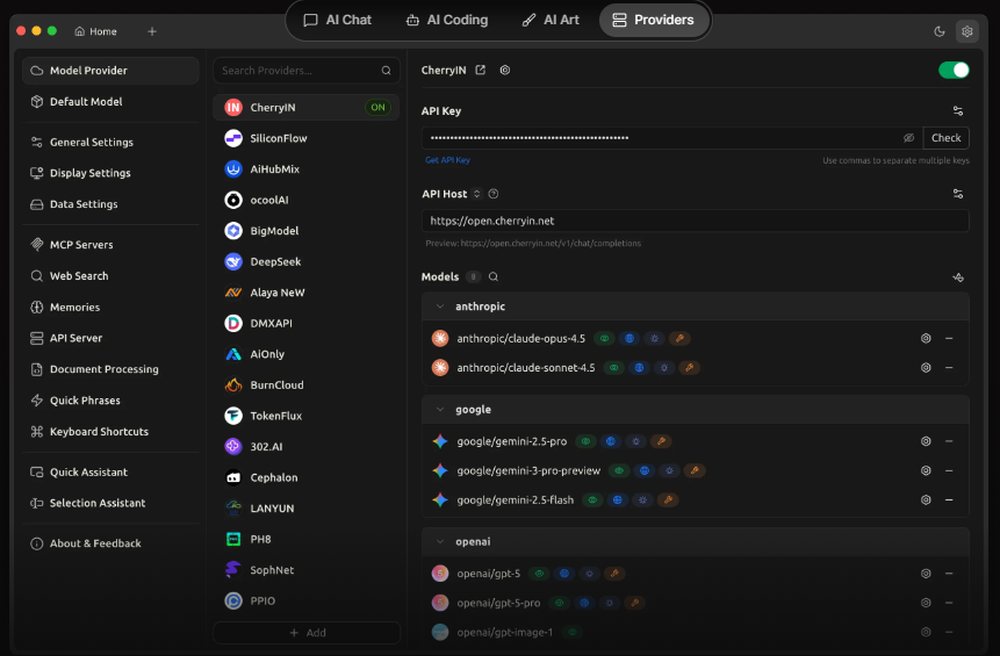The width and height of the screenshot is (1000, 656).
Task: Remove anthropic/claude-opus-4.5 model
Action: [949, 339]
